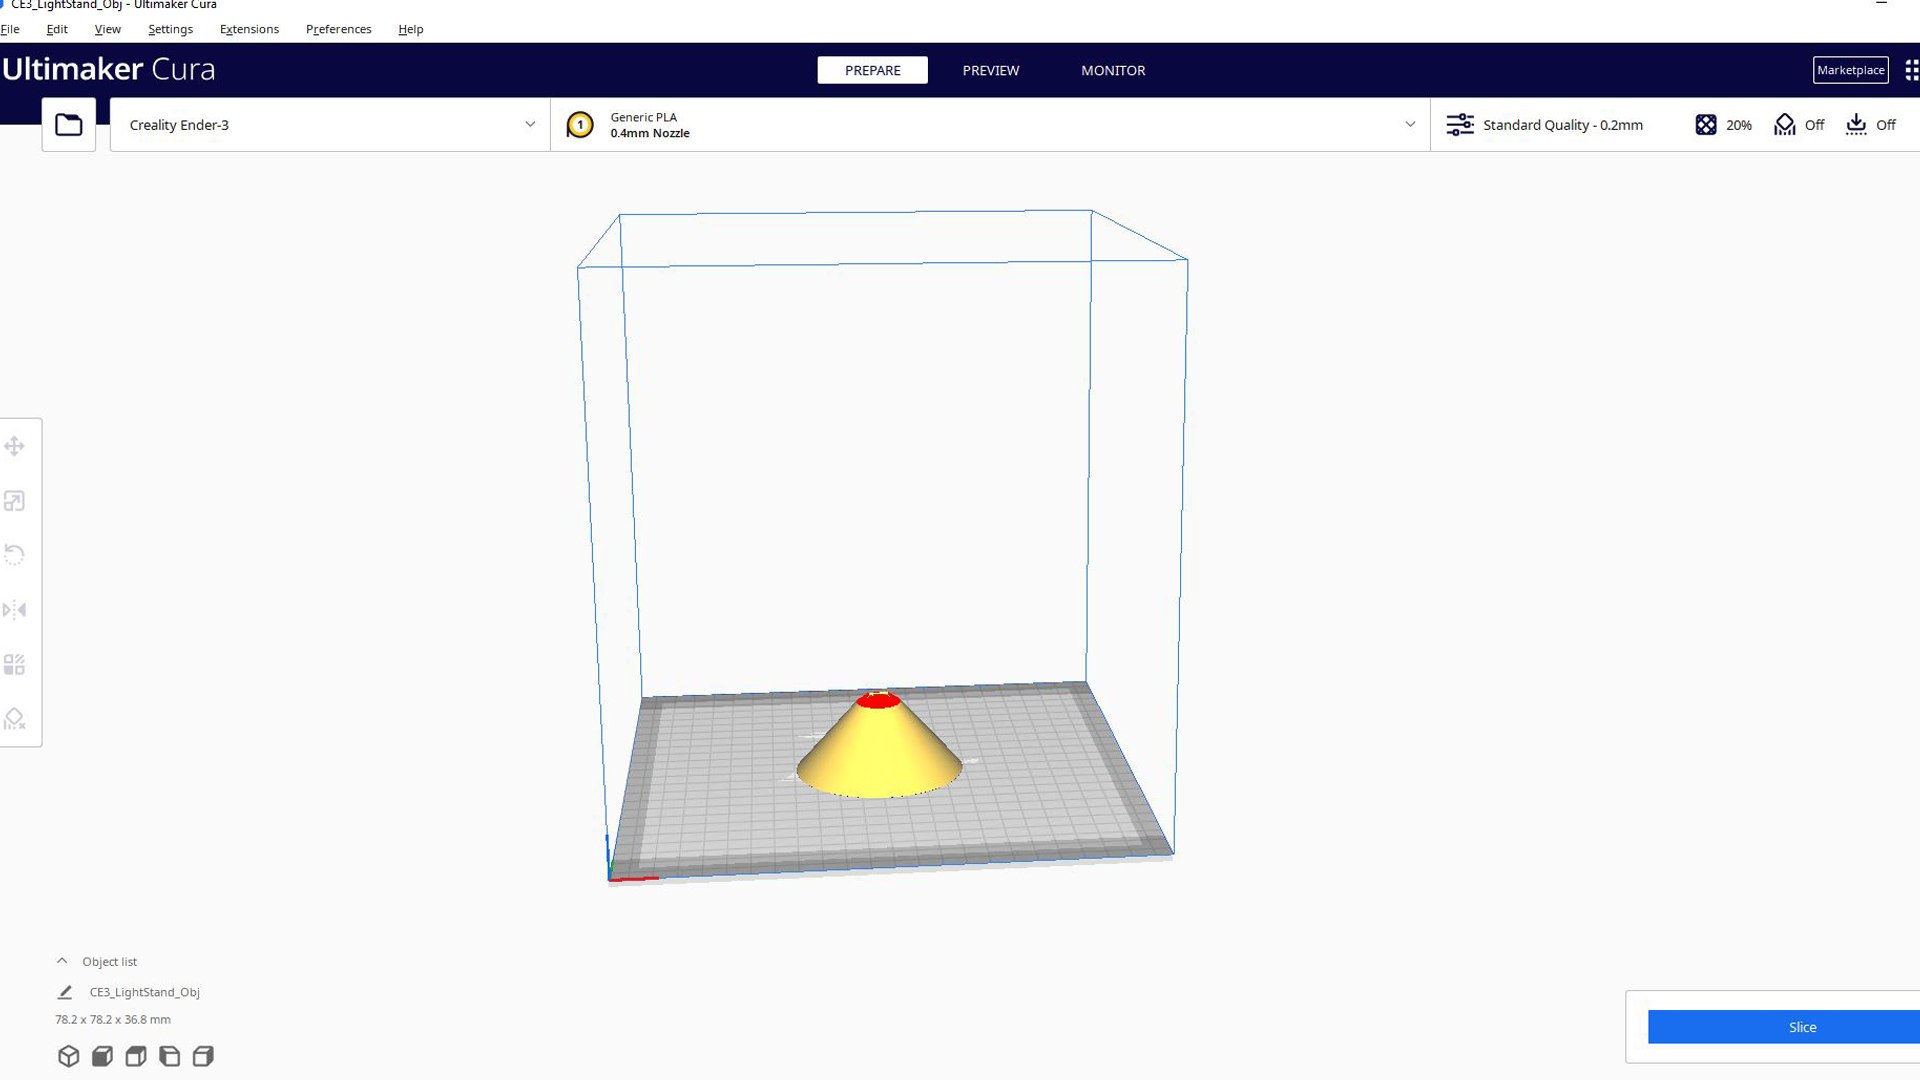The height and width of the screenshot is (1080, 1920).
Task: Click the extruder 1 material icon
Action: [580, 125]
